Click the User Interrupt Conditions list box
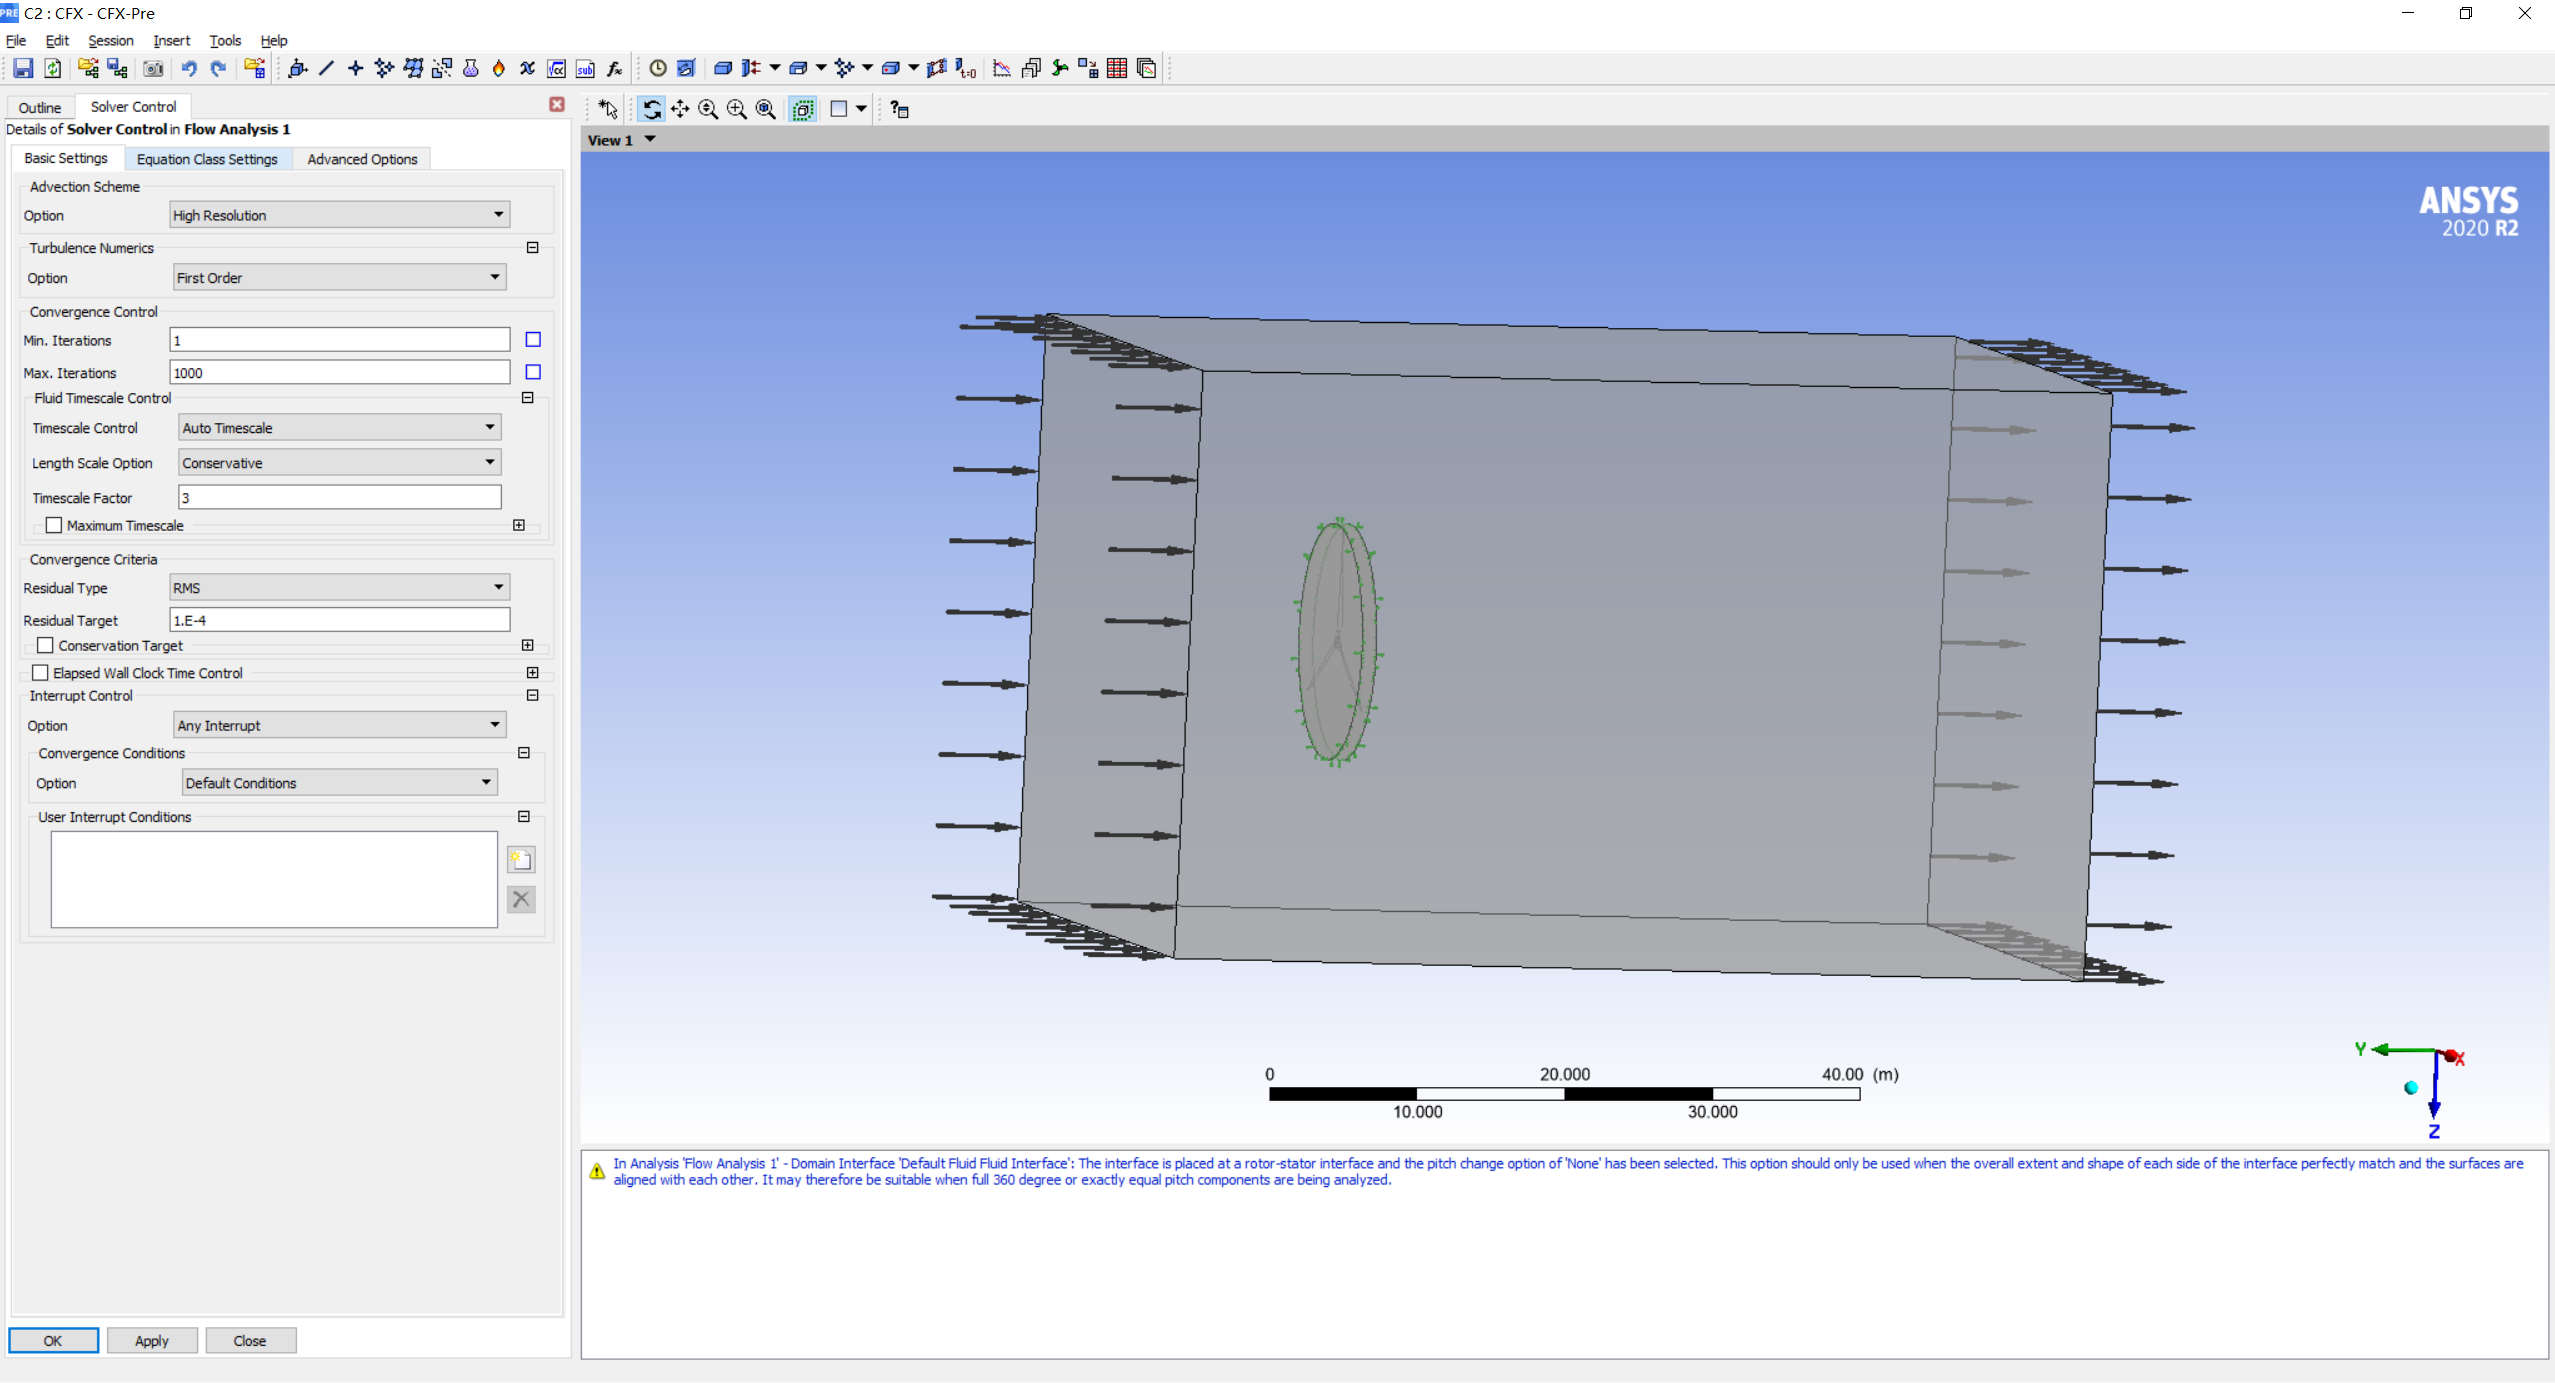 click(274, 879)
